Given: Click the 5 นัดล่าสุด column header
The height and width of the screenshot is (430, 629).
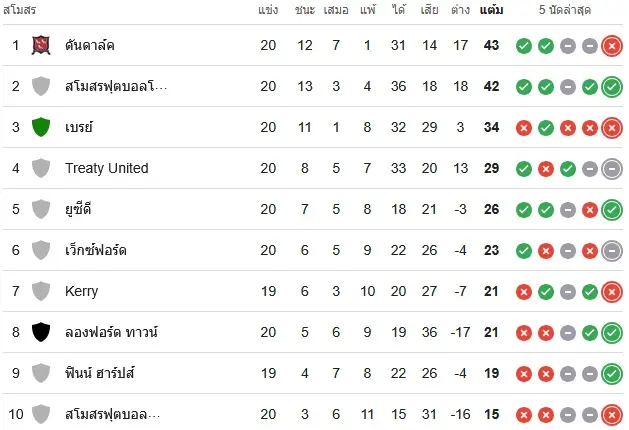Looking at the screenshot, I should 565,10.
